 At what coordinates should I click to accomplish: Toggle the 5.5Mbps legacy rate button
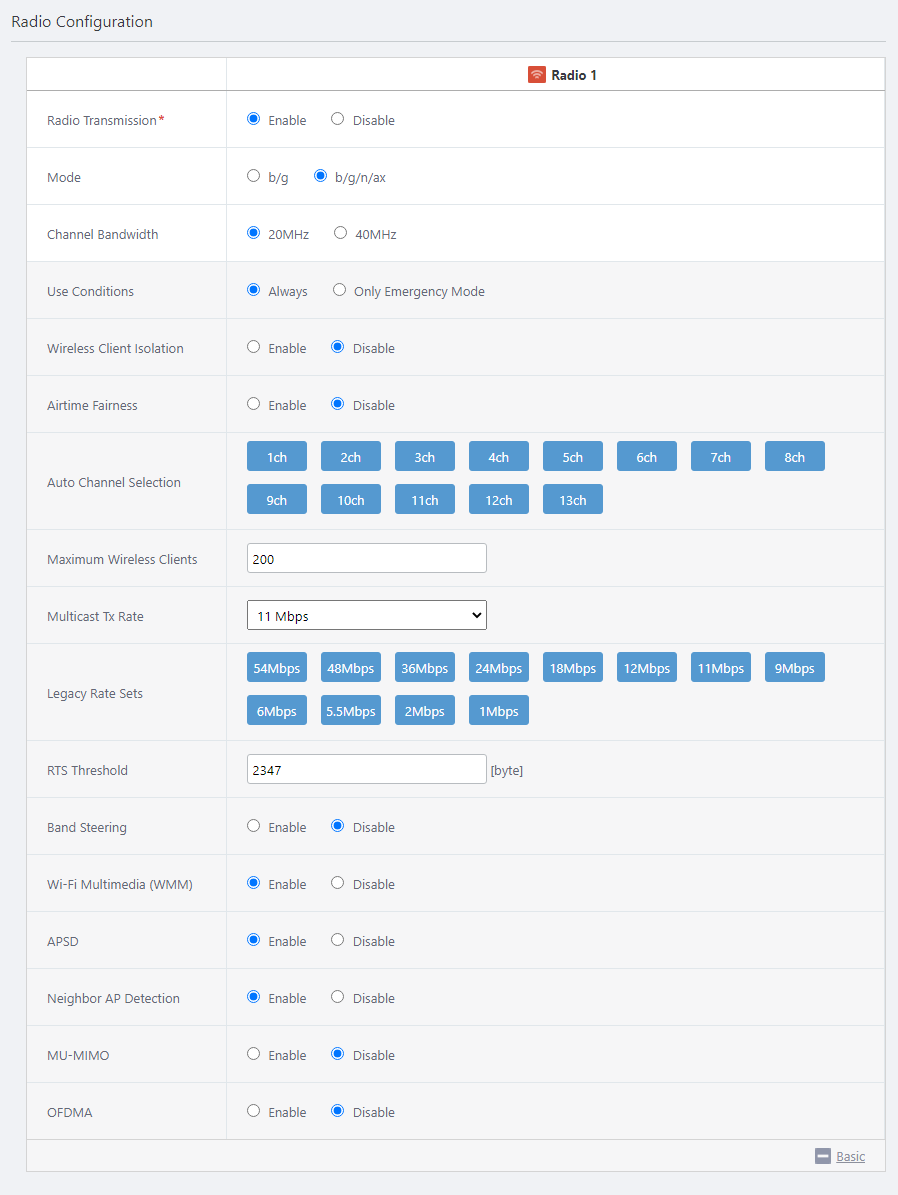350,711
